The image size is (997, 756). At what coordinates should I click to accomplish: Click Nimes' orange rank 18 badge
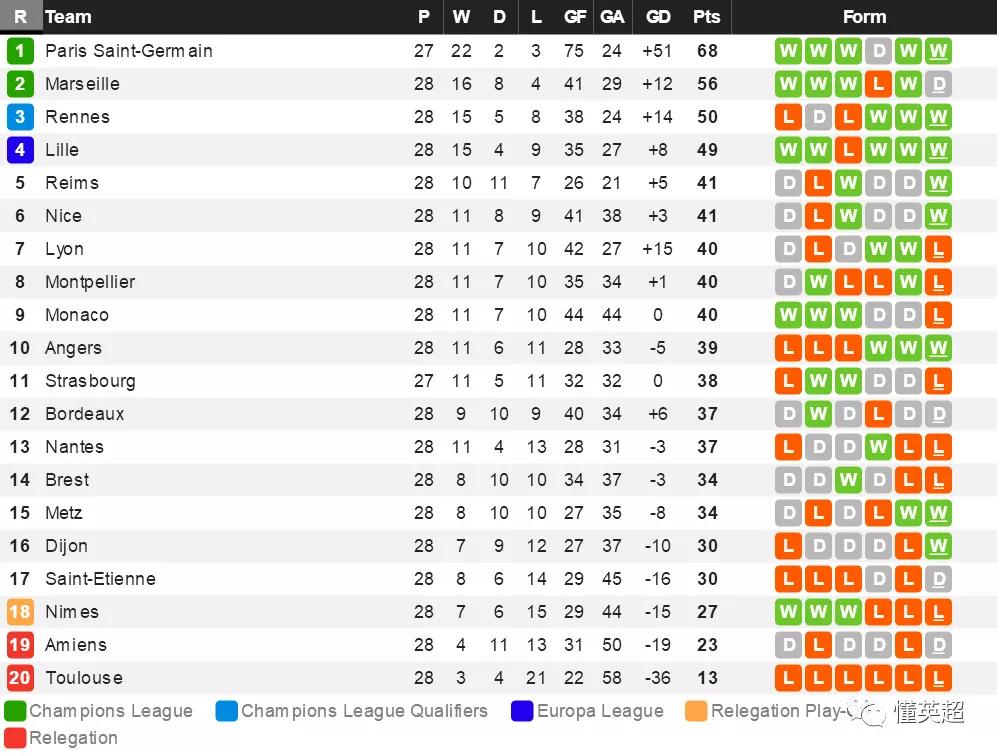point(20,612)
